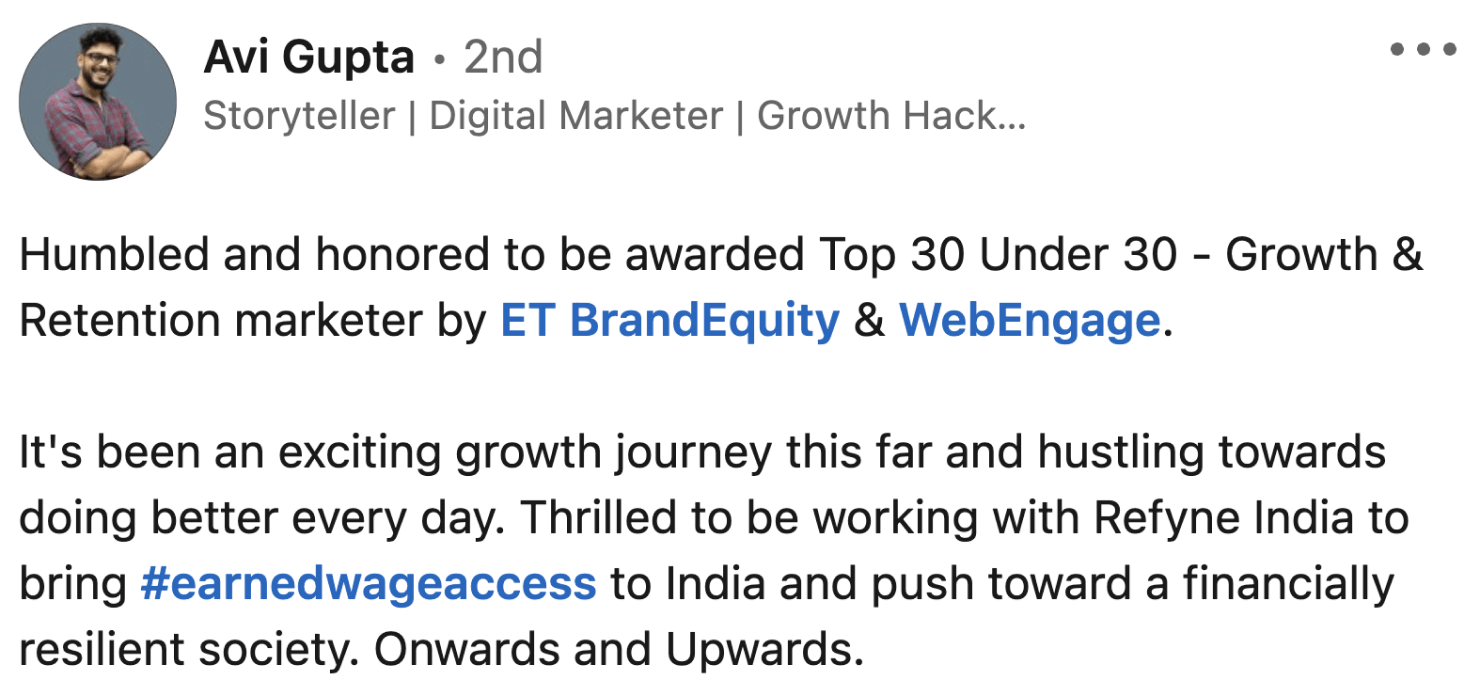
Task: Open Avi Gupta's profile via name
Action: pyautogui.click(x=308, y=58)
